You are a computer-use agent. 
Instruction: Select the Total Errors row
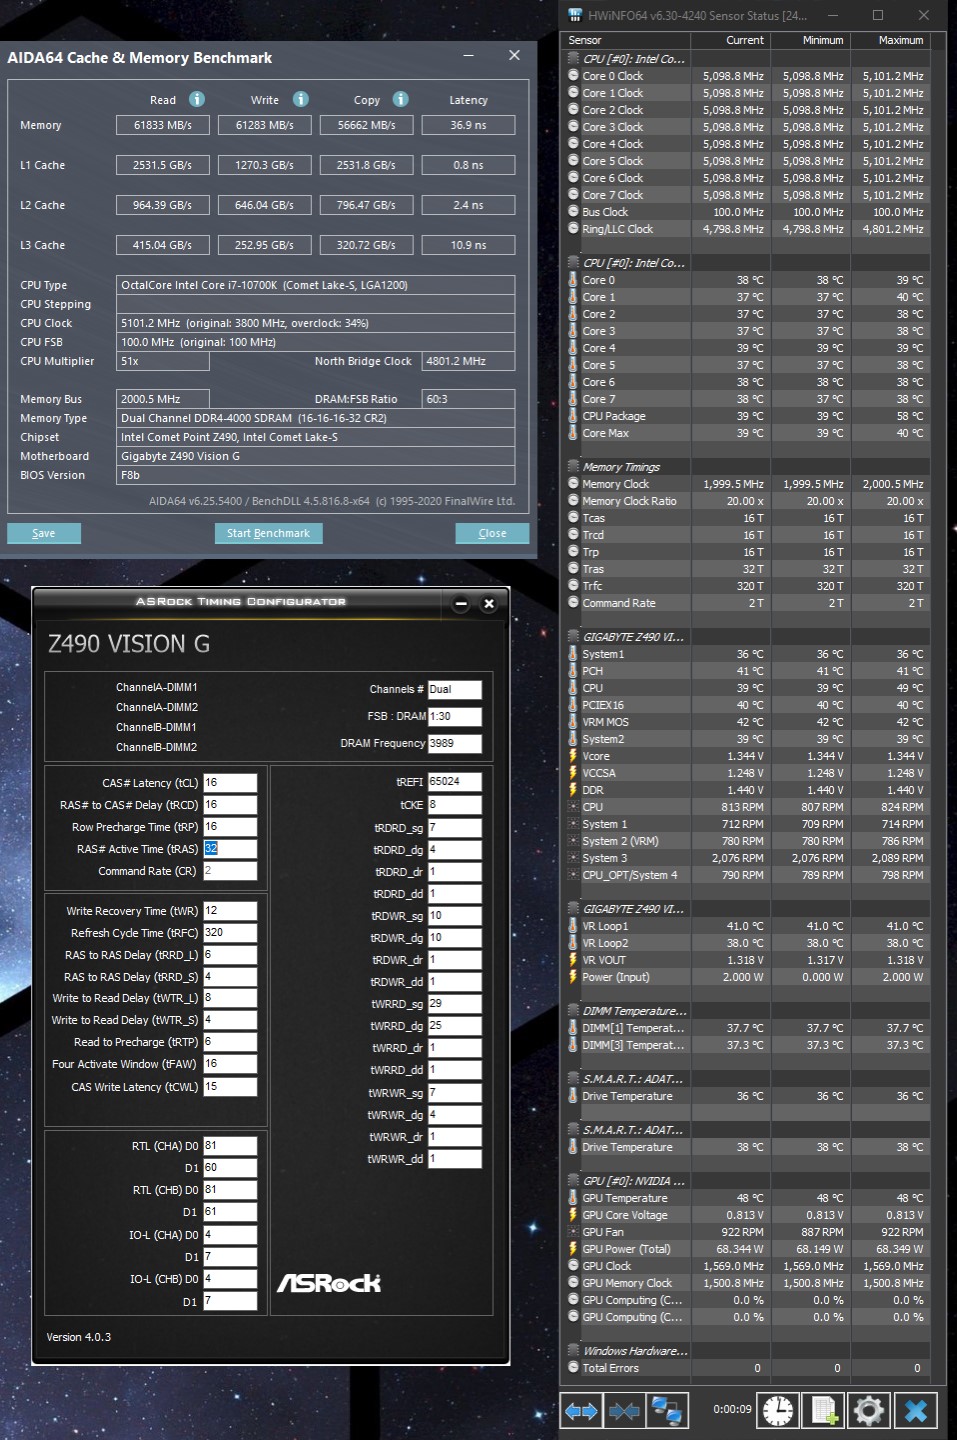746,1368
